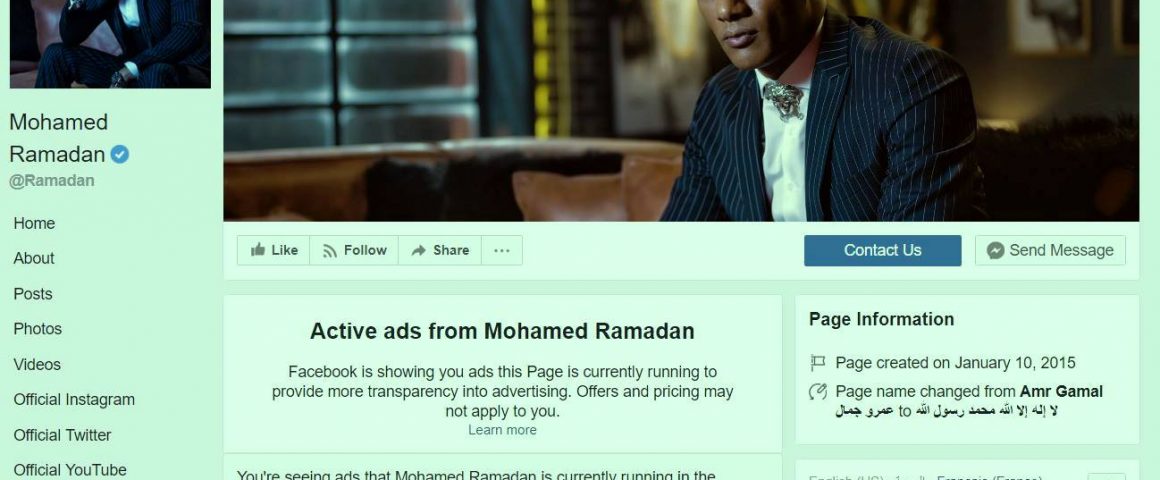Open the Learn more link

point(502,430)
